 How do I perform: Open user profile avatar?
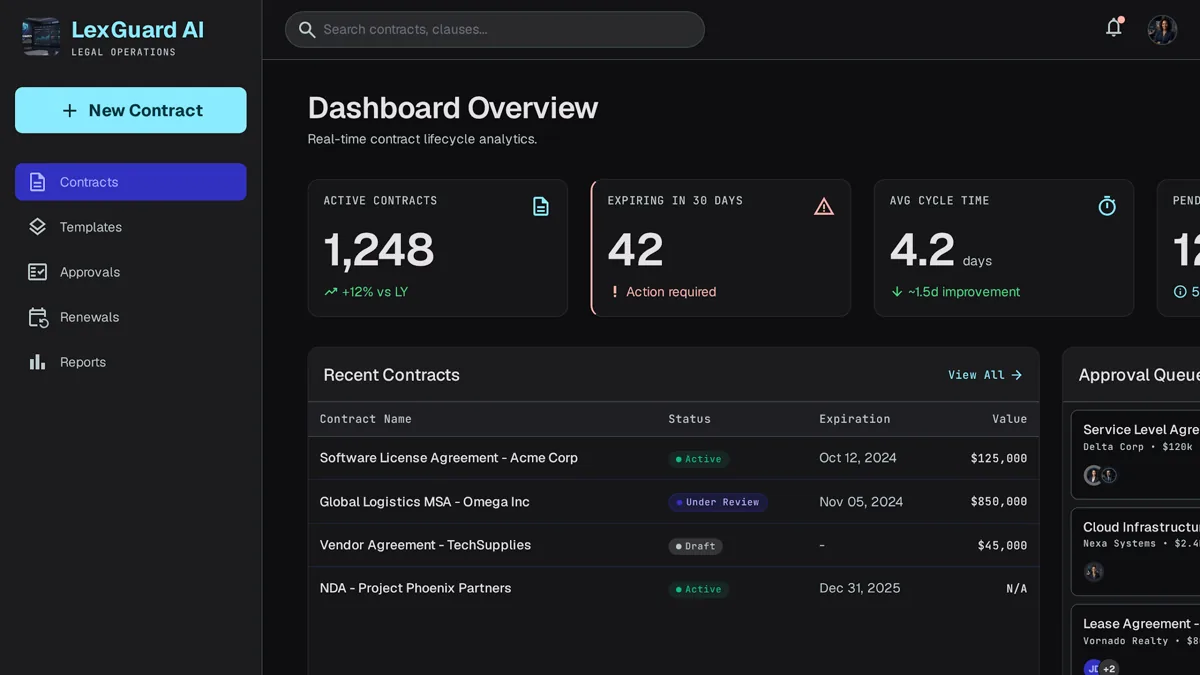click(x=1162, y=30)
